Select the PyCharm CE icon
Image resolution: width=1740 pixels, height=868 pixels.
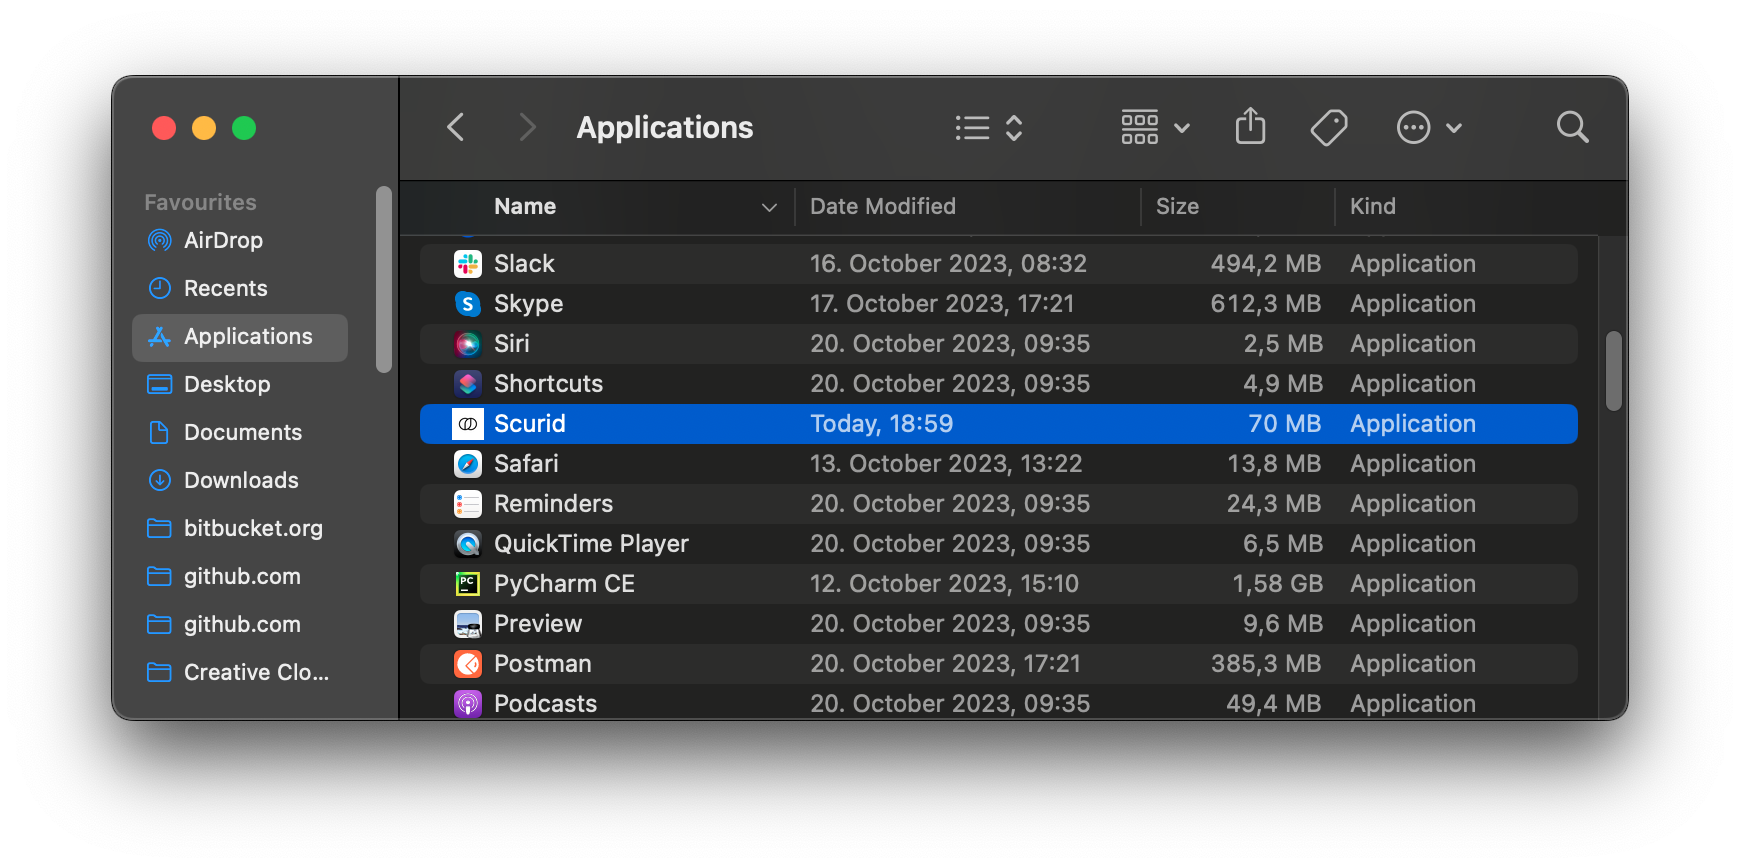467,584
